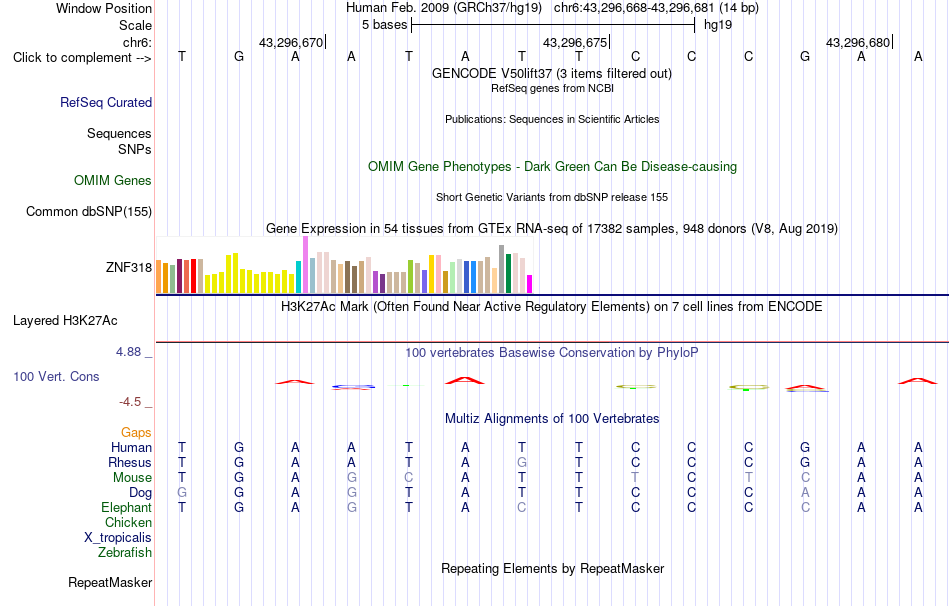
Task: Click the OMIM Gene Phenotypes green title
Action: coord(552,166)
